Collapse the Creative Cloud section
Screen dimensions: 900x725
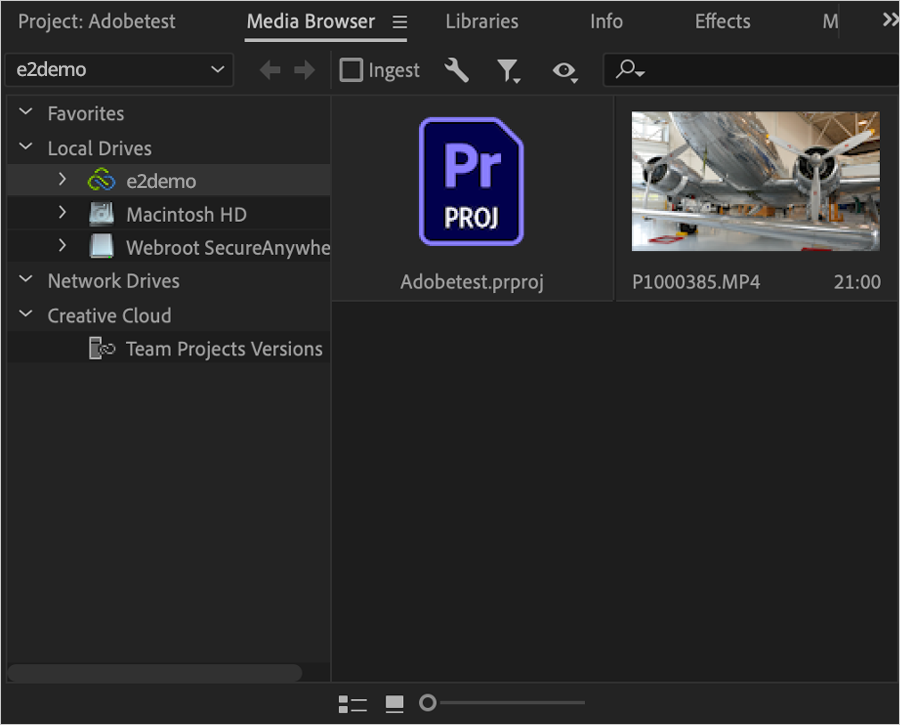[26, 314]
